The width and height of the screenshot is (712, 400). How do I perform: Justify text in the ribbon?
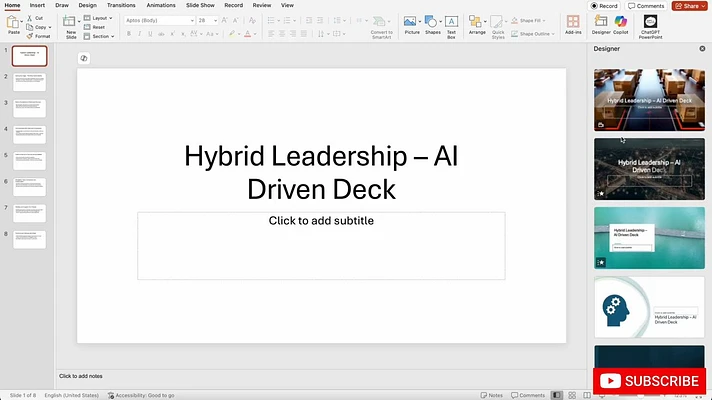coord(304,34)
